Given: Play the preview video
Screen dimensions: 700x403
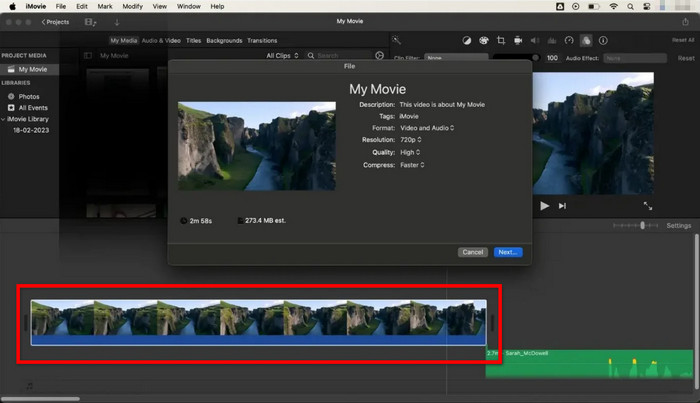Looking at the screenshot, I should pyautogui.click(x=545, y=205).
